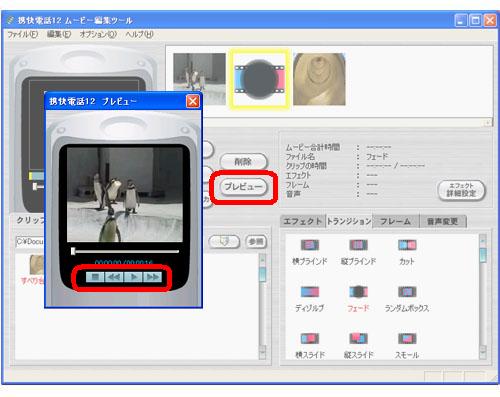
Task: Switch to the 音声変更 tab
Action: tap(443, 221)
